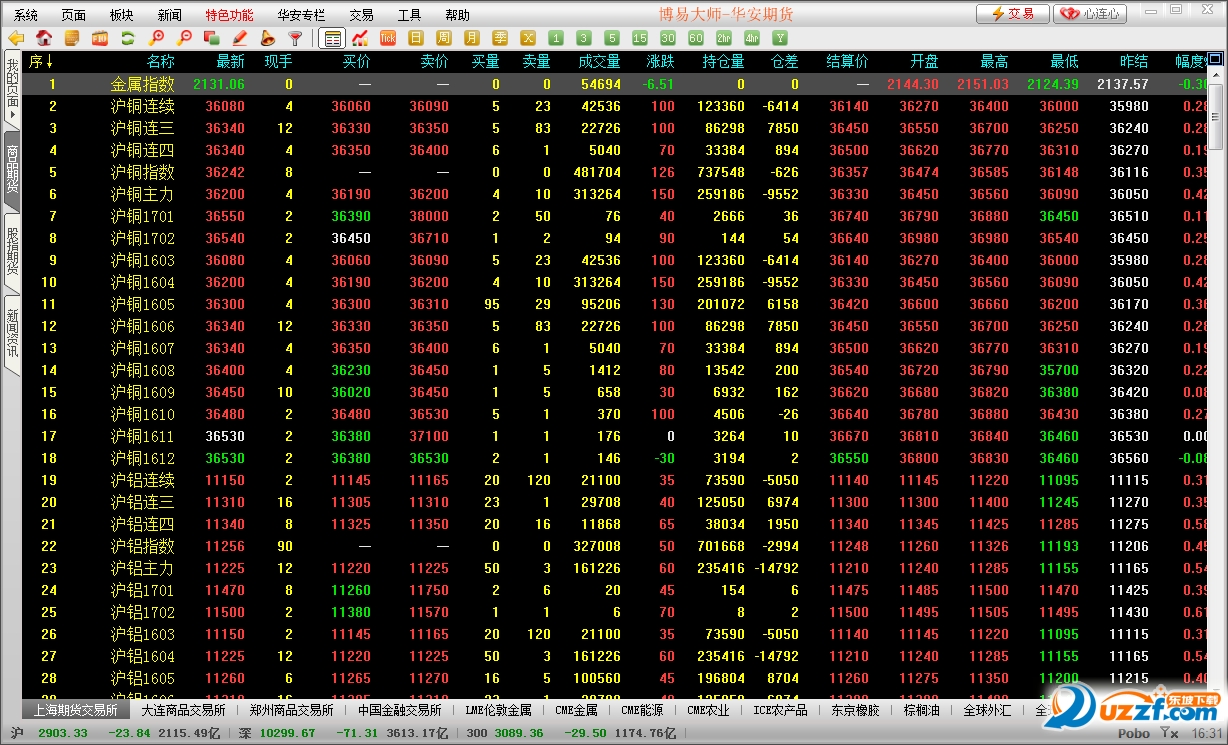Image resolution: width=1228 pixels, height=745 pixels.
Task: Select the 3-minute period button
Action: (584, 39)
